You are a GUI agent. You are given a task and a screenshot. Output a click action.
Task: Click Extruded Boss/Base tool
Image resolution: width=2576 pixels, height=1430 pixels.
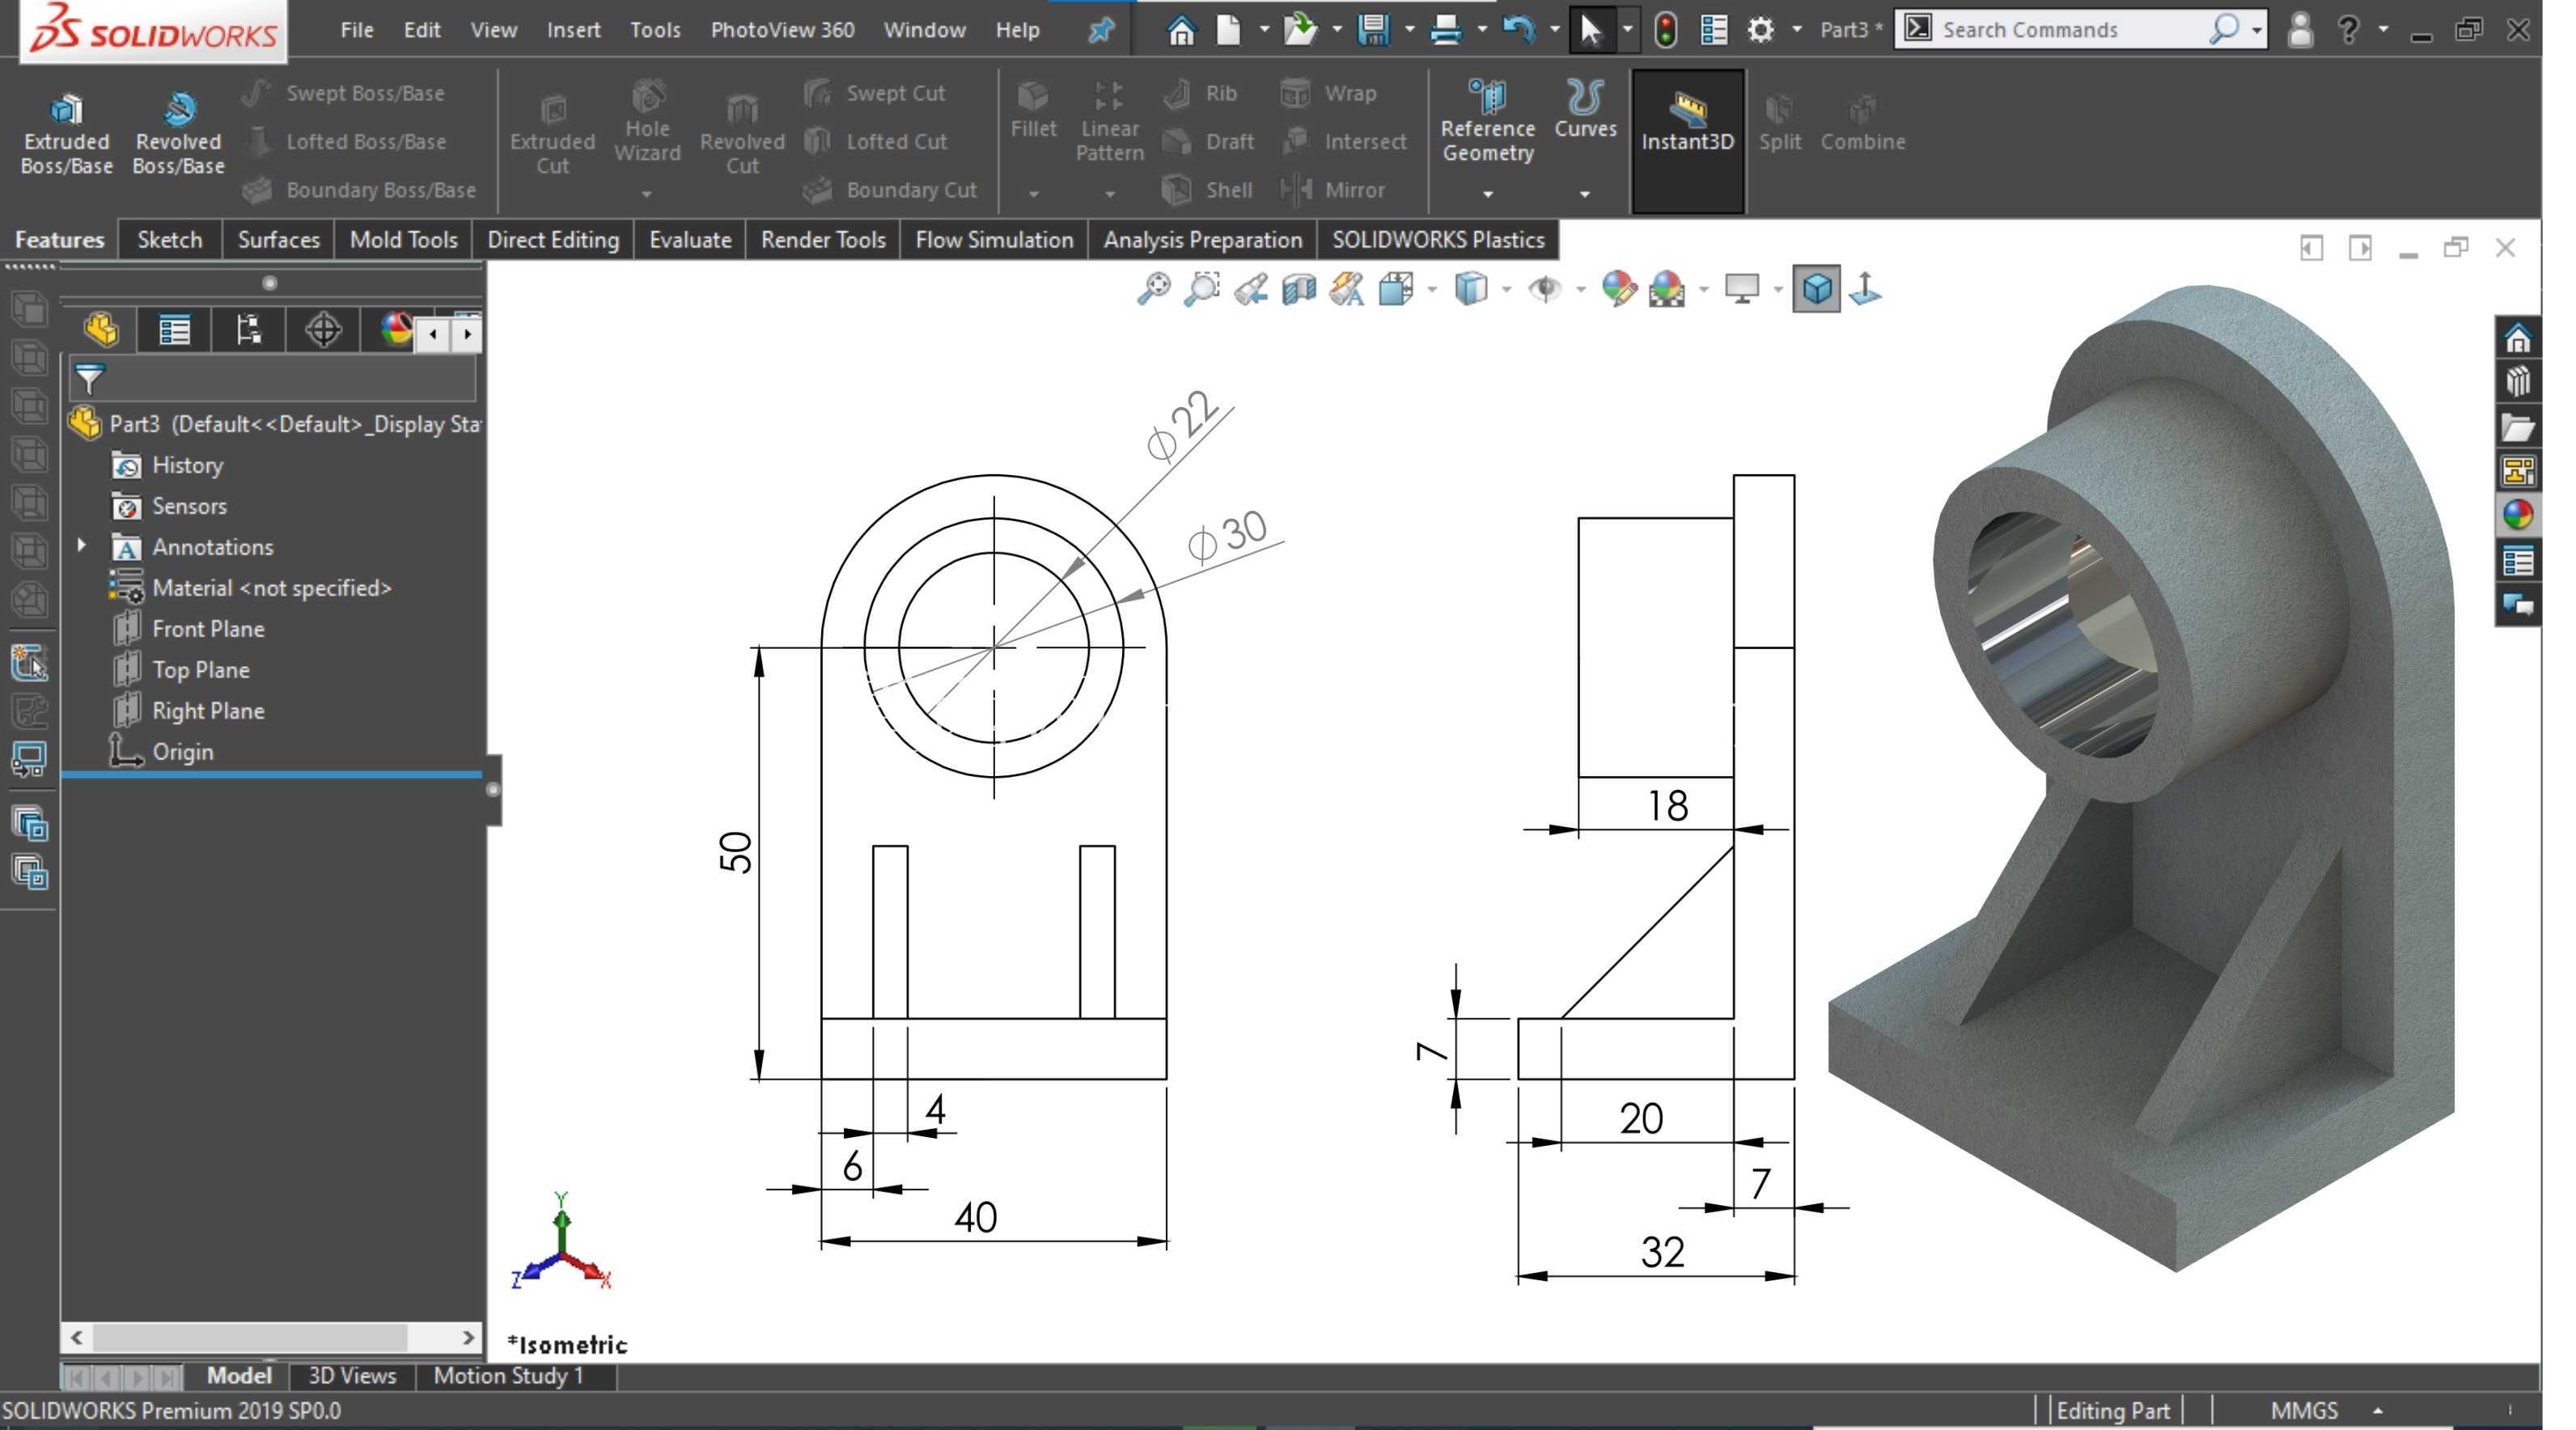(x=66, y=134)
